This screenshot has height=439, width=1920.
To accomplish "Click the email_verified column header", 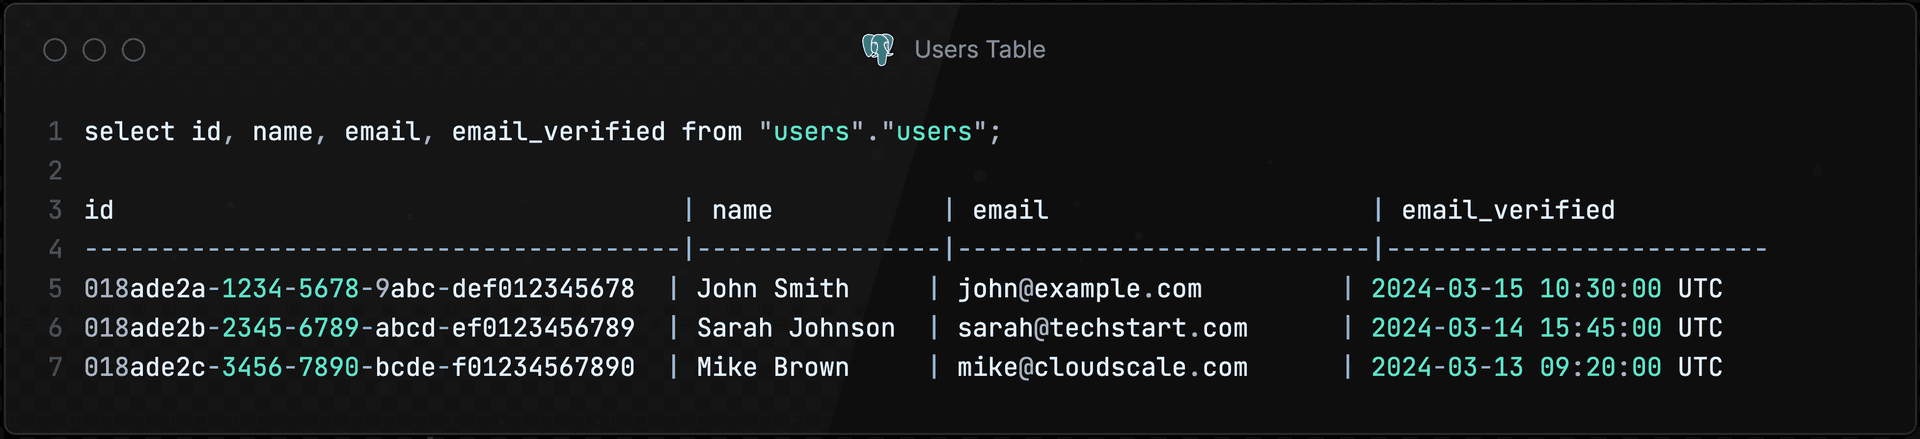I will (x=1508, y=210).
